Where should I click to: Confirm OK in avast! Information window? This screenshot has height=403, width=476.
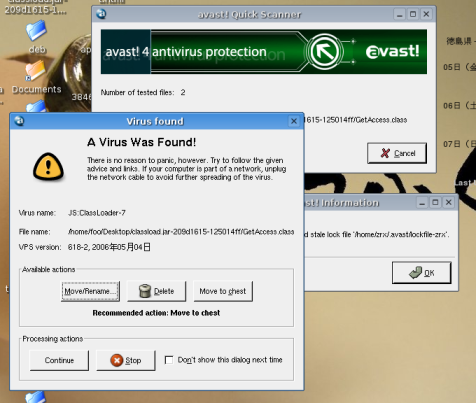tap(422, 273)
